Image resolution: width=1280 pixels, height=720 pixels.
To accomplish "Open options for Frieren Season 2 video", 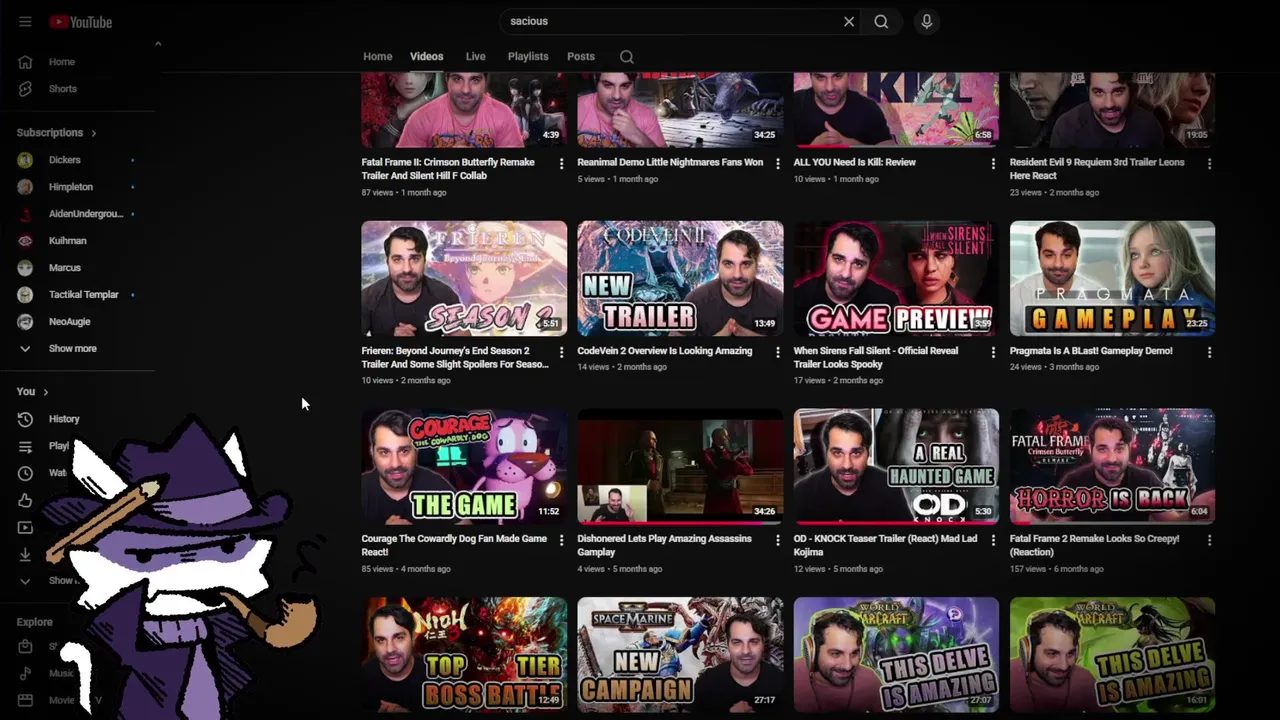I will 561,352.
